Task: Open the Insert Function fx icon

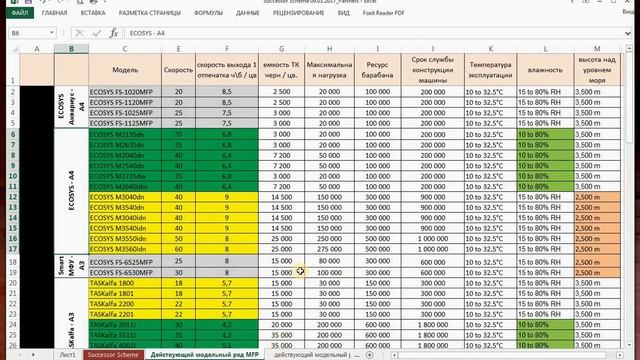Action: (114, 33)
